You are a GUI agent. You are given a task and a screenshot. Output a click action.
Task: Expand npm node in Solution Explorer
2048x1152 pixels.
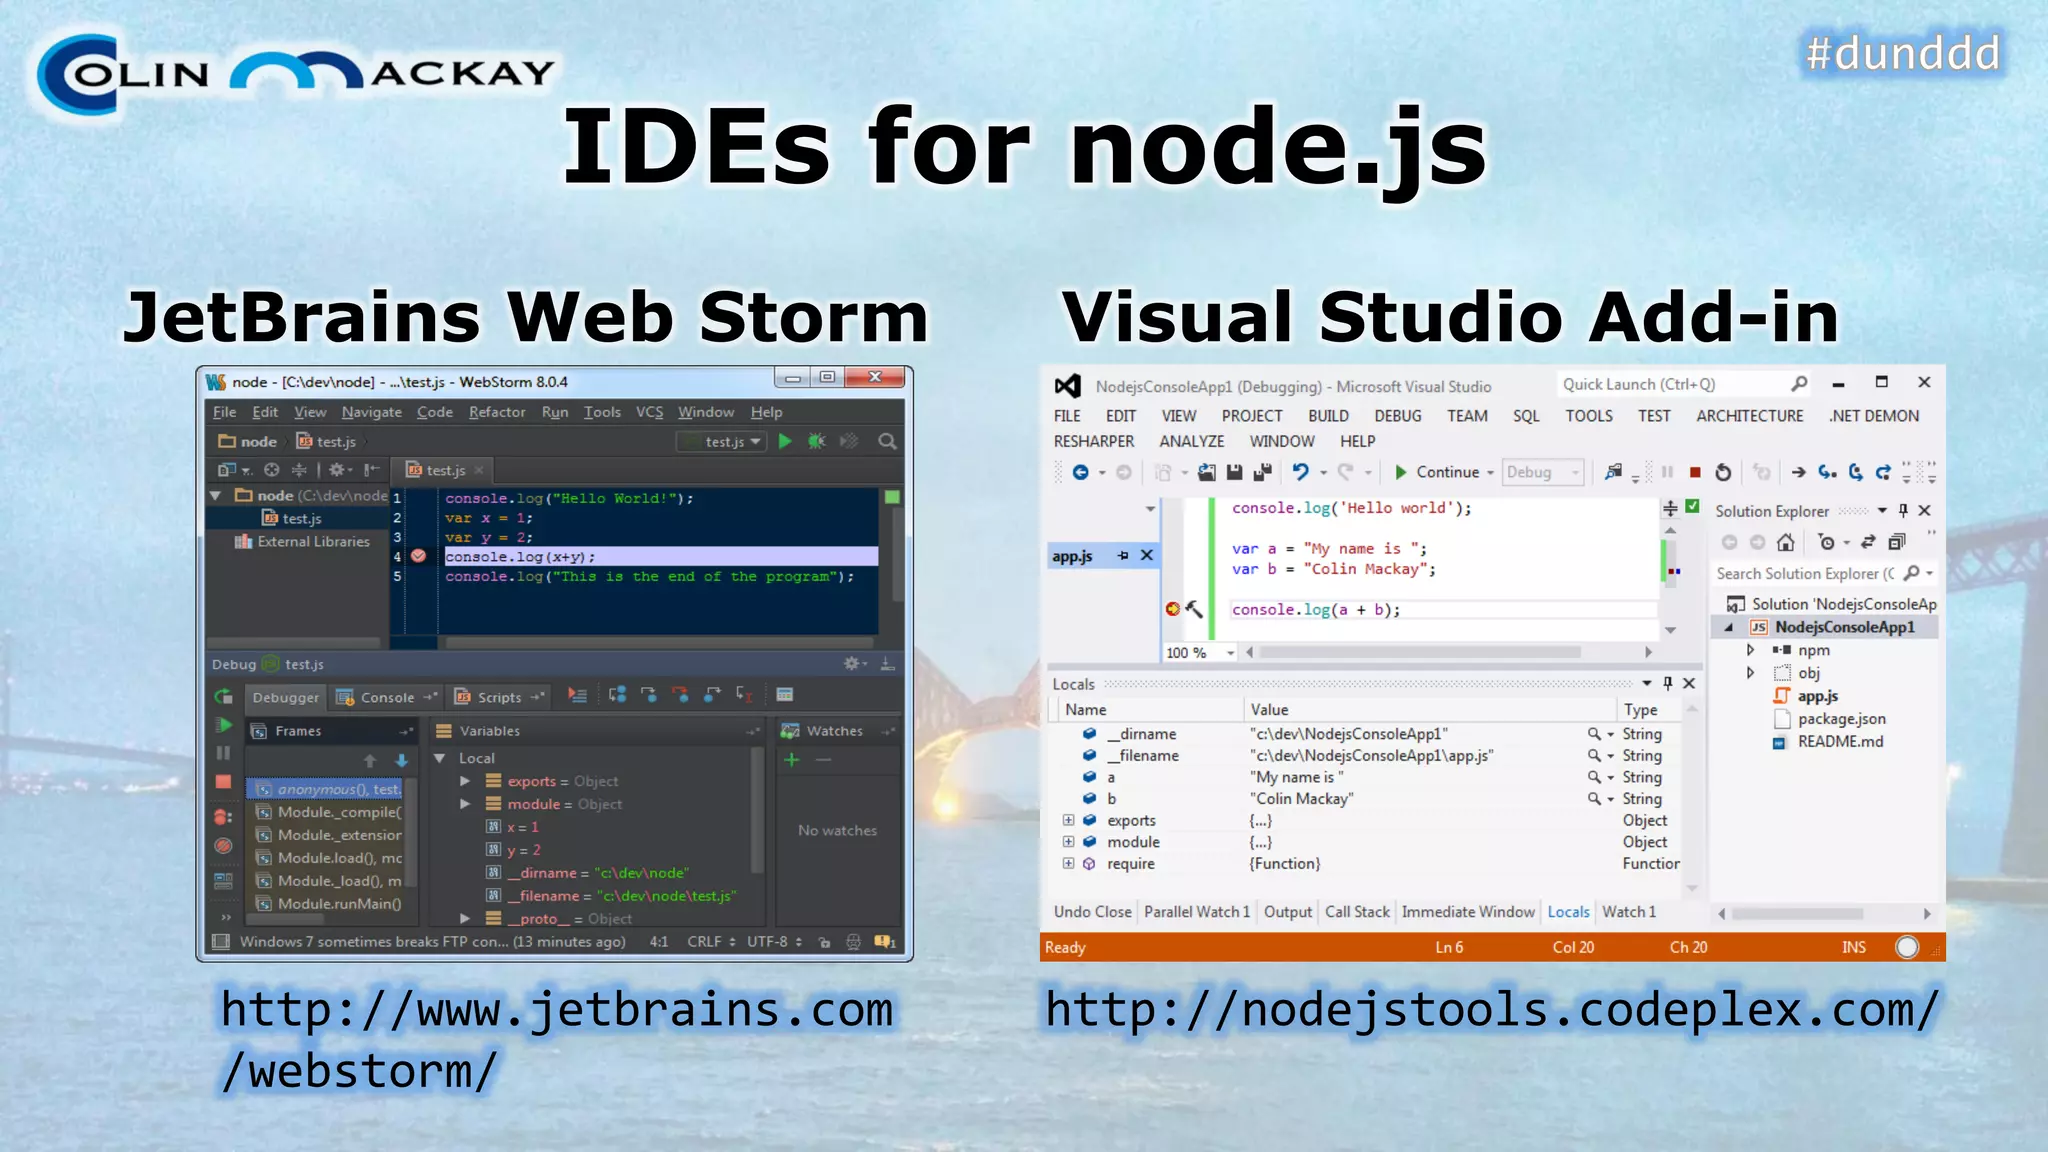tap(1751, 650)
